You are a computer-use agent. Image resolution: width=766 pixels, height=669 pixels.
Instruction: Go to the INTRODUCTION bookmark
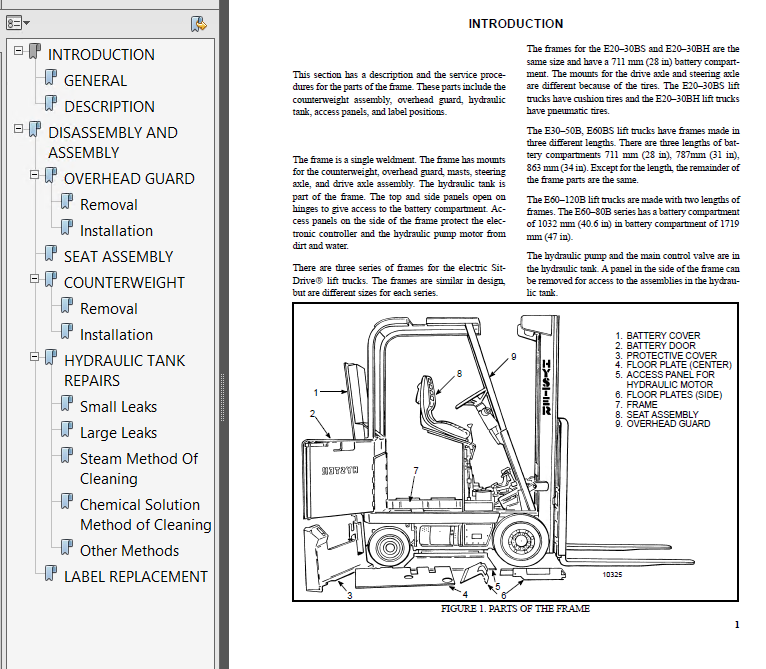(101, 55)
